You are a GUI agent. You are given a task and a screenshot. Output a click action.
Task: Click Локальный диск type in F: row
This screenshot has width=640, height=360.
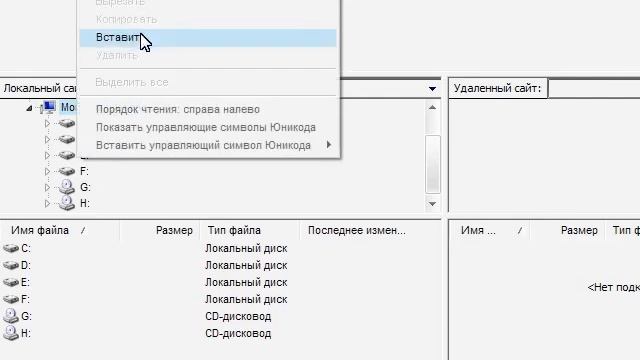pyautogui.click(x=246, y=300)
